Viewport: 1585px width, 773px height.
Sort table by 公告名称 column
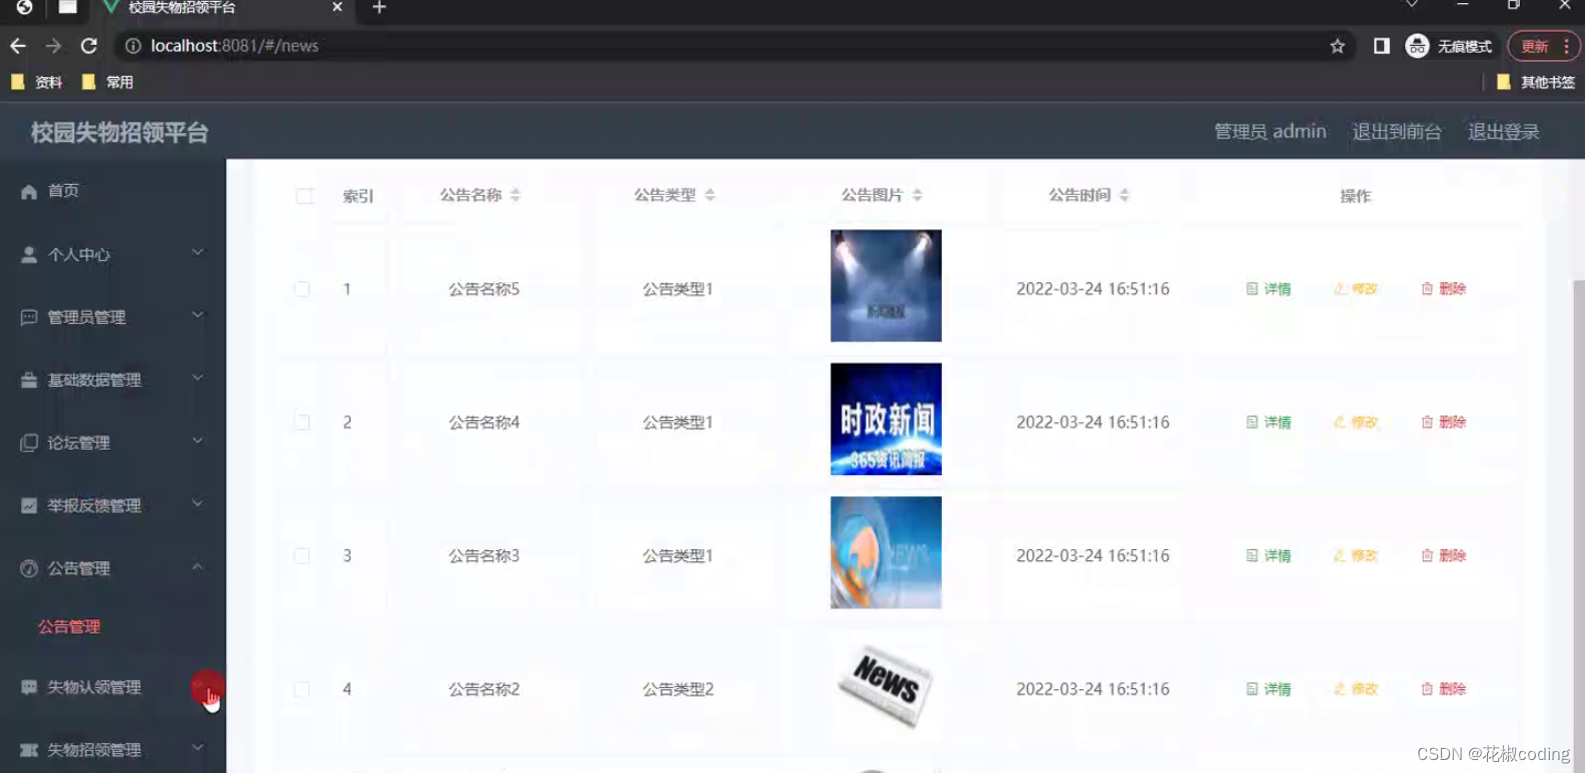[515, 195]
